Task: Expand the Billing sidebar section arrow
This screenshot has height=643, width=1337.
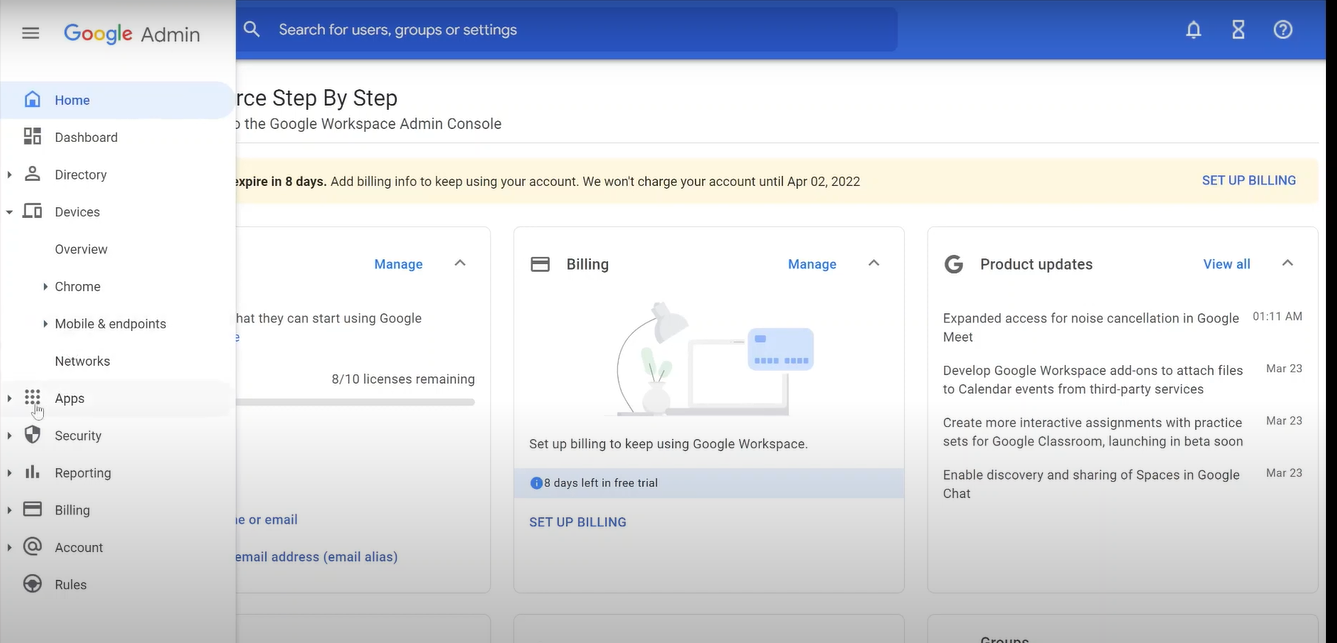Action: coord(9,510)
